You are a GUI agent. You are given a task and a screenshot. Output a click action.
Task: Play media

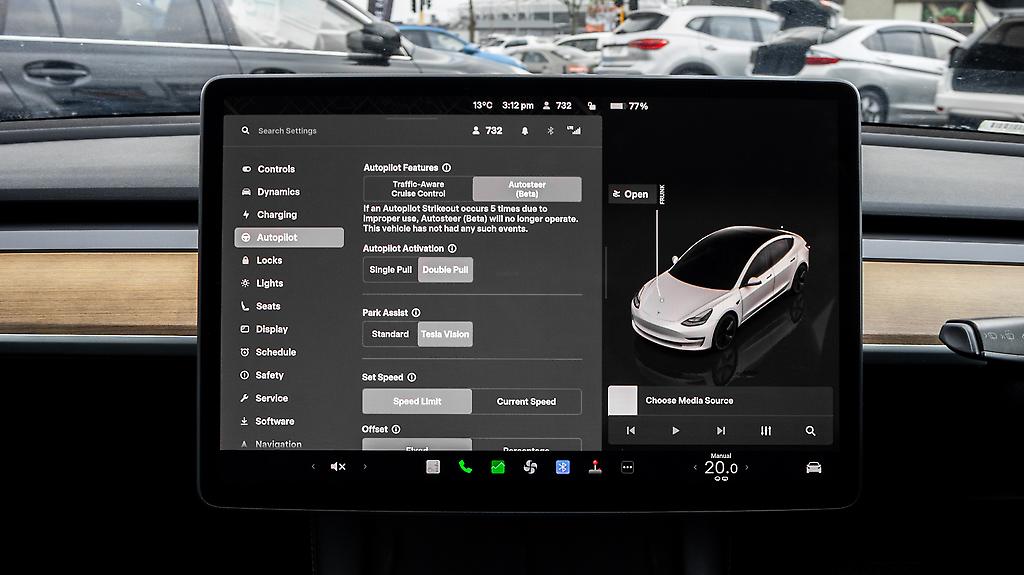pyautogui.click(x=675, y=431)
